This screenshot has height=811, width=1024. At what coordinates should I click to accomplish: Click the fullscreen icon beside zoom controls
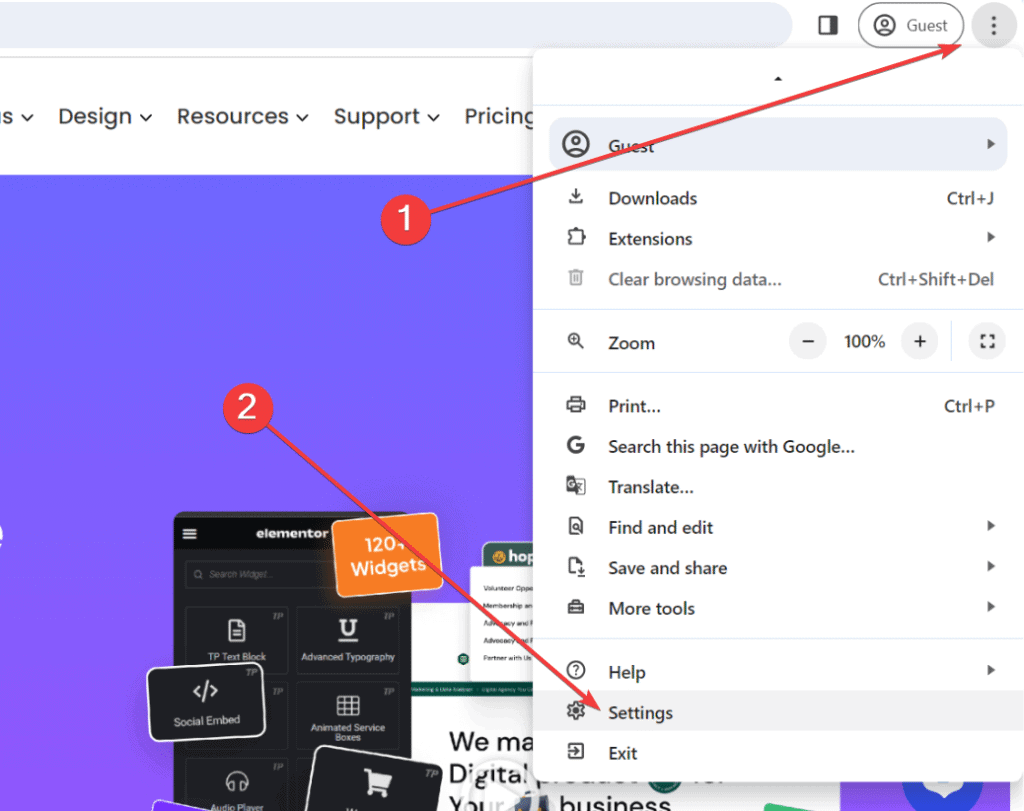click(987, 342)
